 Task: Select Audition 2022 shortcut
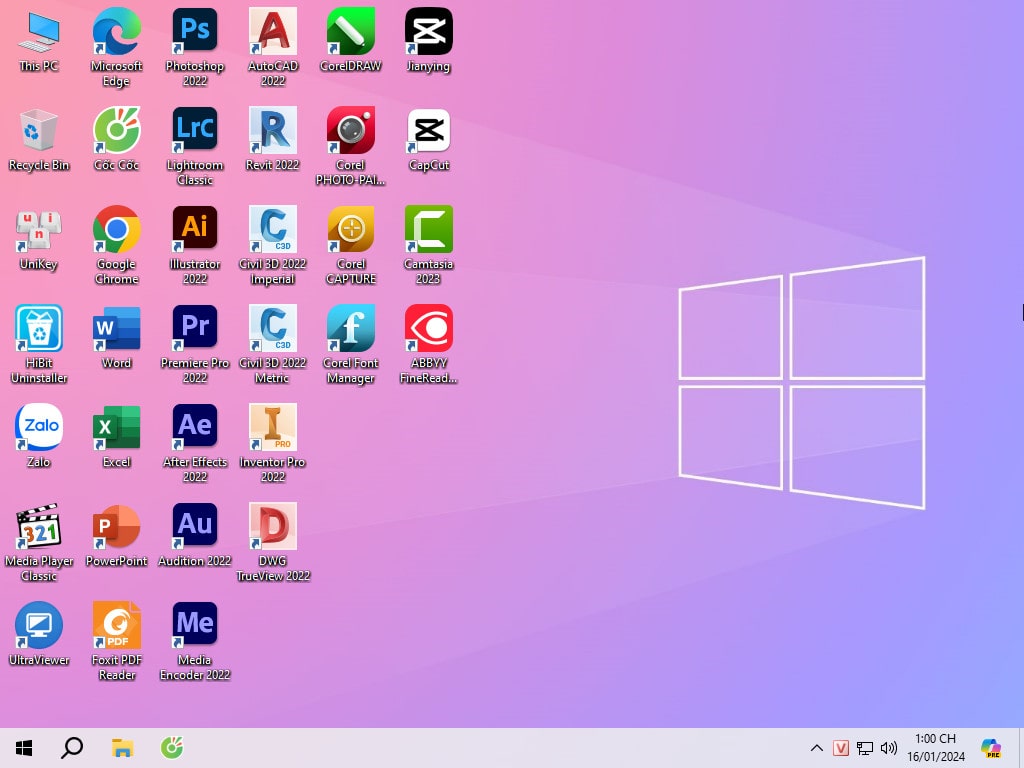pos(195,536)
